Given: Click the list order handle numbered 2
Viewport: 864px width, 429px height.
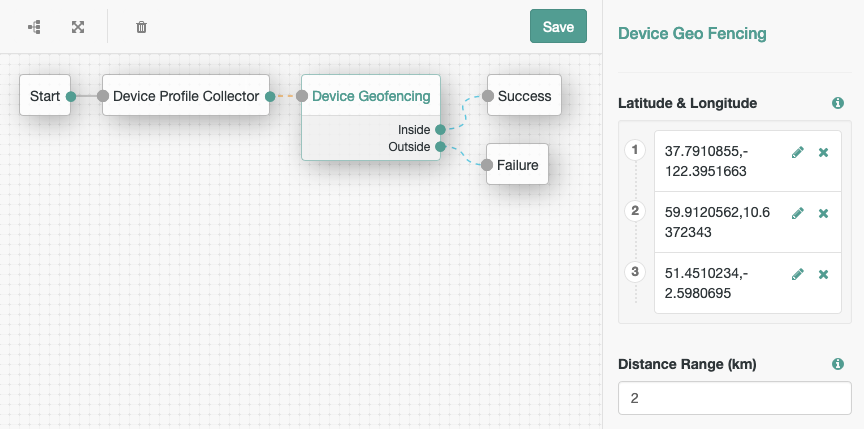Looking at the screenshot, I should 635,211.
